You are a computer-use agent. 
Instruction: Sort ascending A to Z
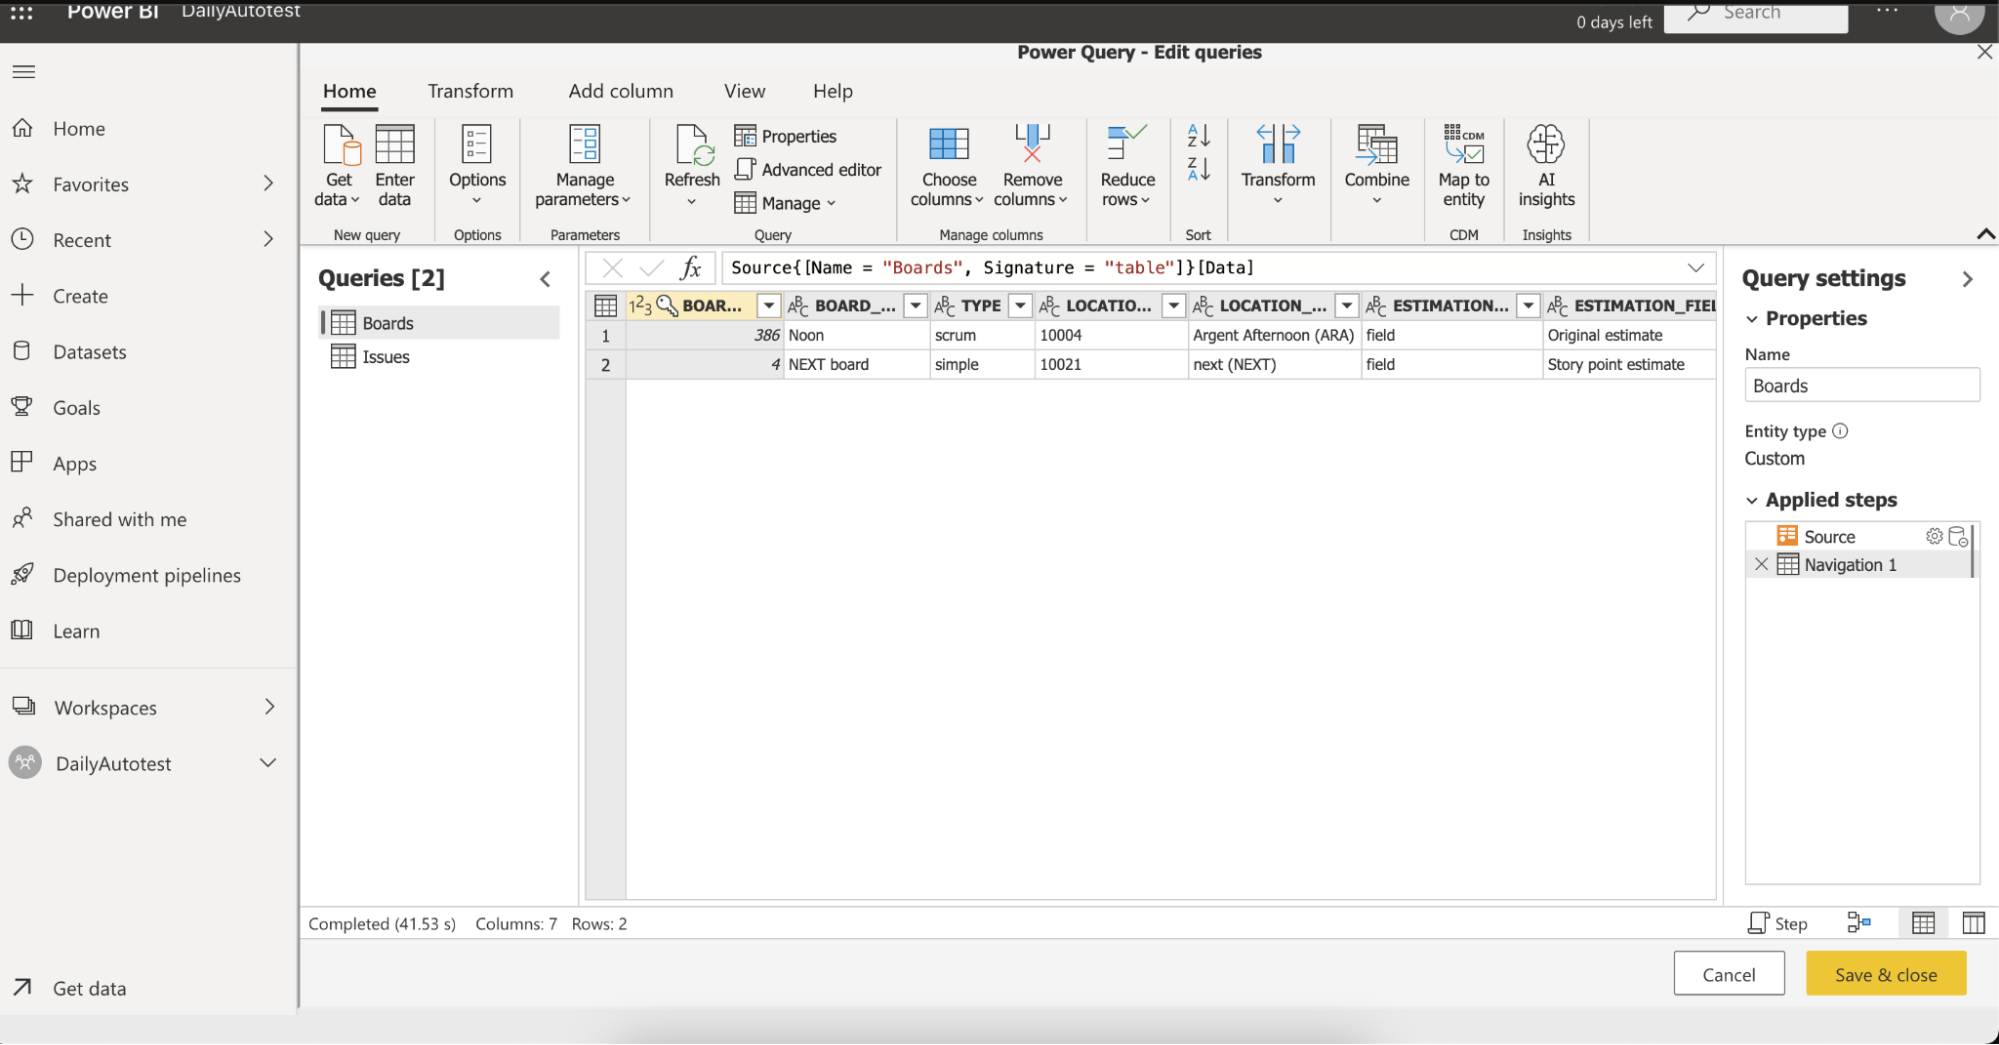(x=1199, y=135)
